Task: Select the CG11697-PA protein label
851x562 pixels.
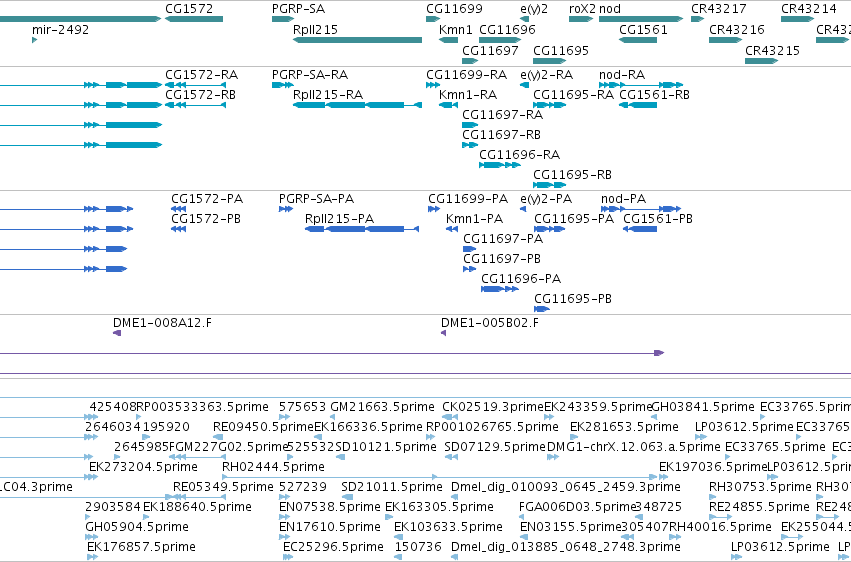Action: click(x=503, y=239)
